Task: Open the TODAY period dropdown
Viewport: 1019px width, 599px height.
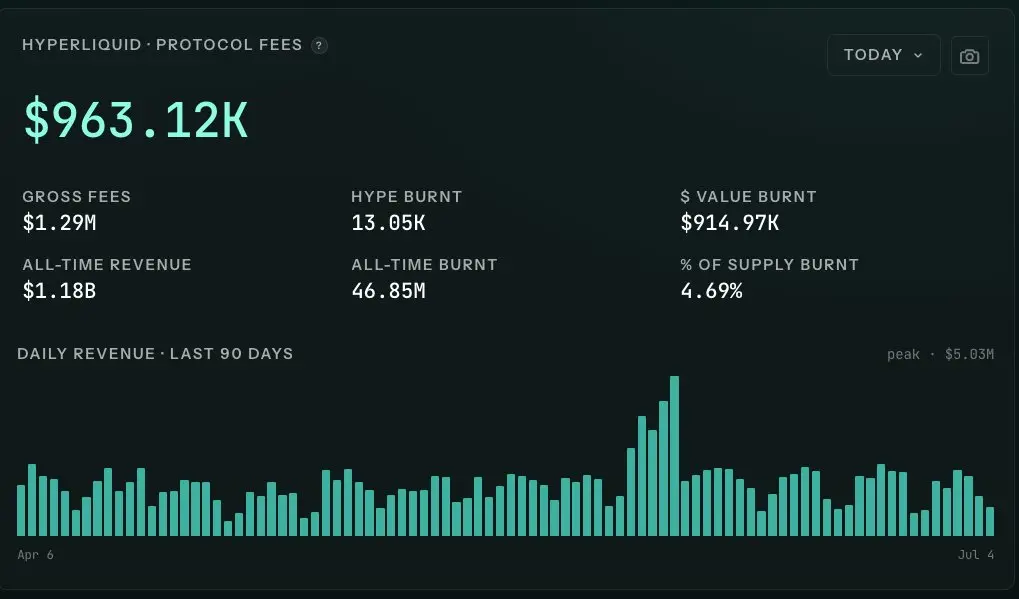Action: [x=883, y=55]
